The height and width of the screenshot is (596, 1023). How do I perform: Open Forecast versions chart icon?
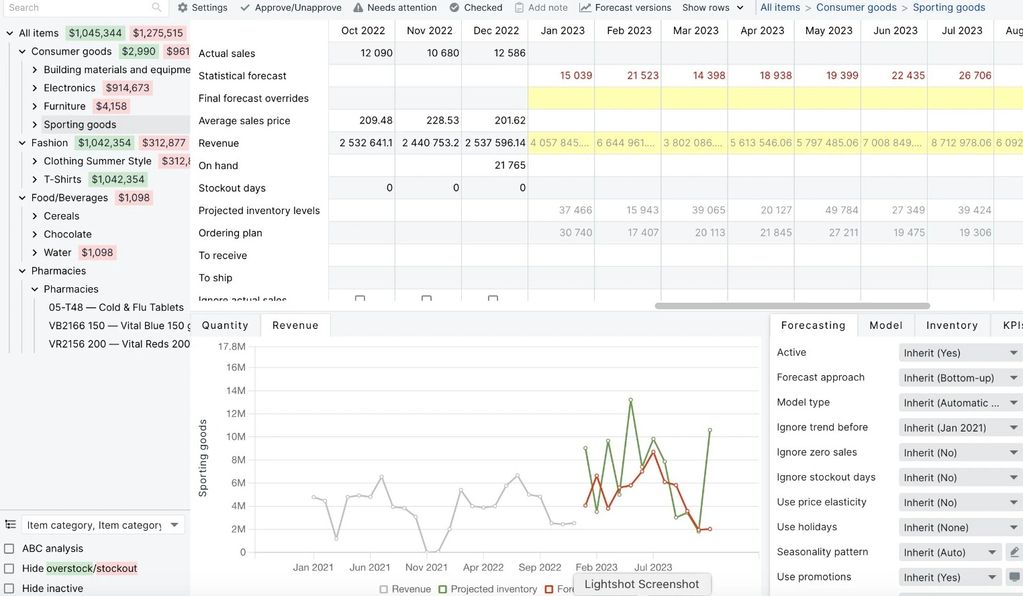(585, 8)
